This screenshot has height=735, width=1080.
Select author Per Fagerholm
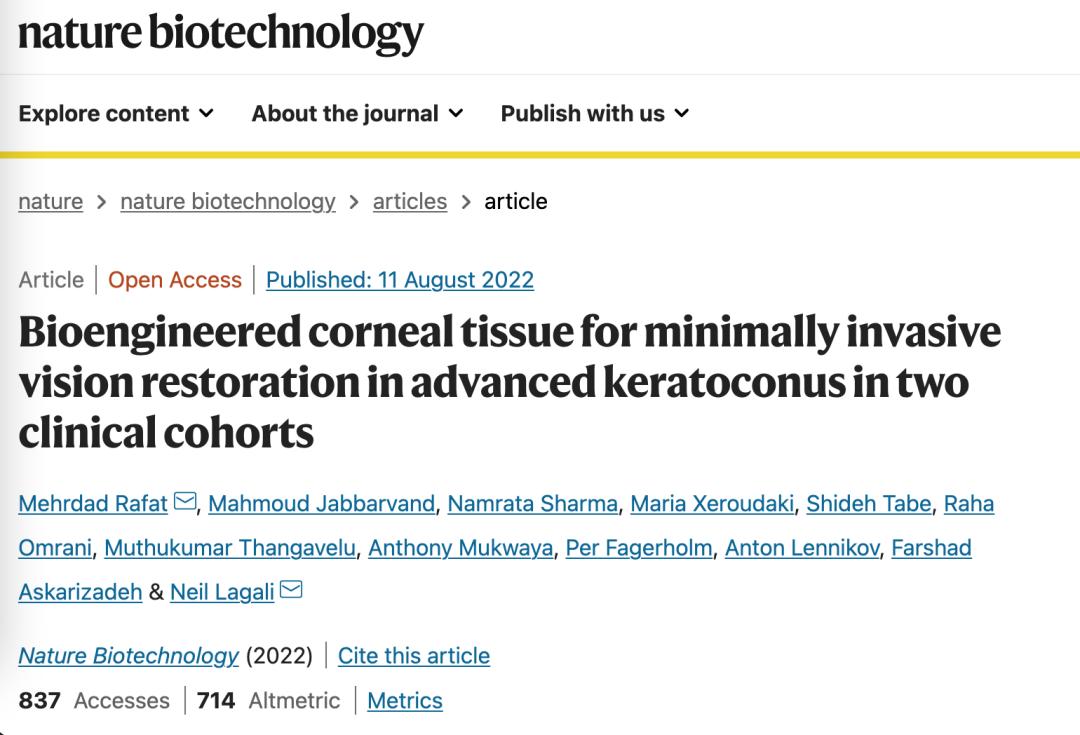[638, 548]
